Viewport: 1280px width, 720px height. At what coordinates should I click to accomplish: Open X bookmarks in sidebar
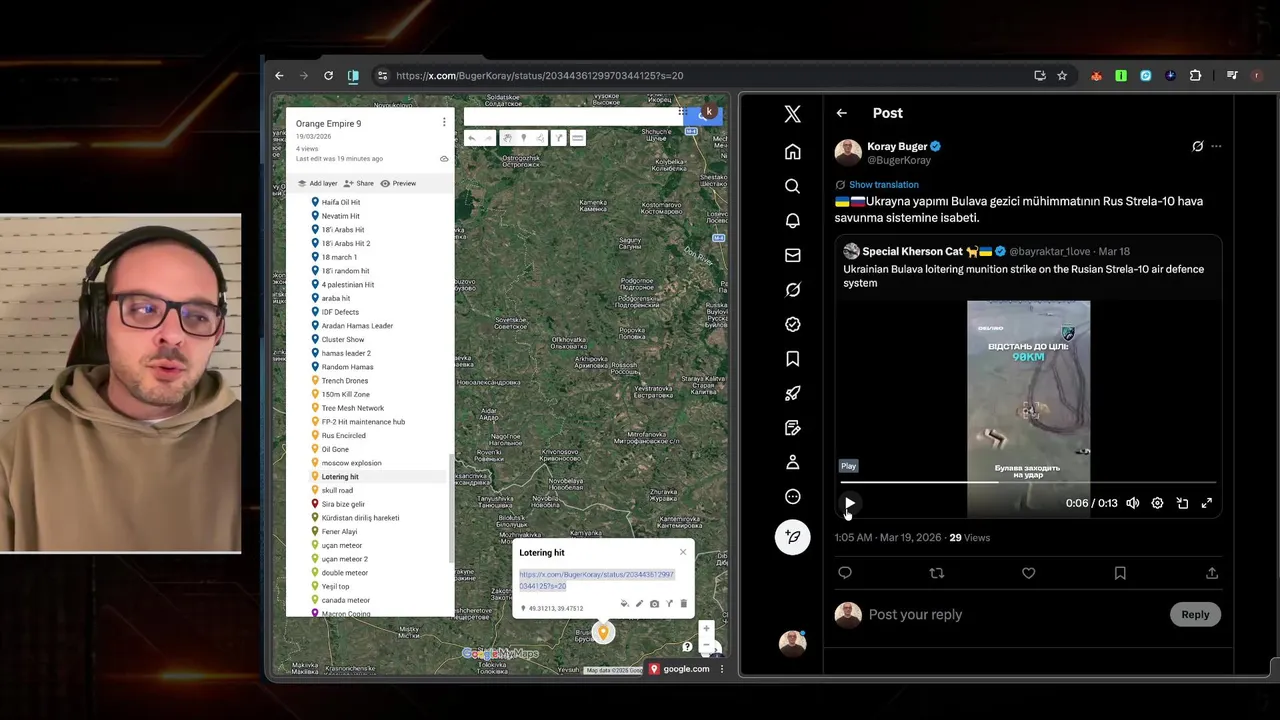[x=792, y=358]
